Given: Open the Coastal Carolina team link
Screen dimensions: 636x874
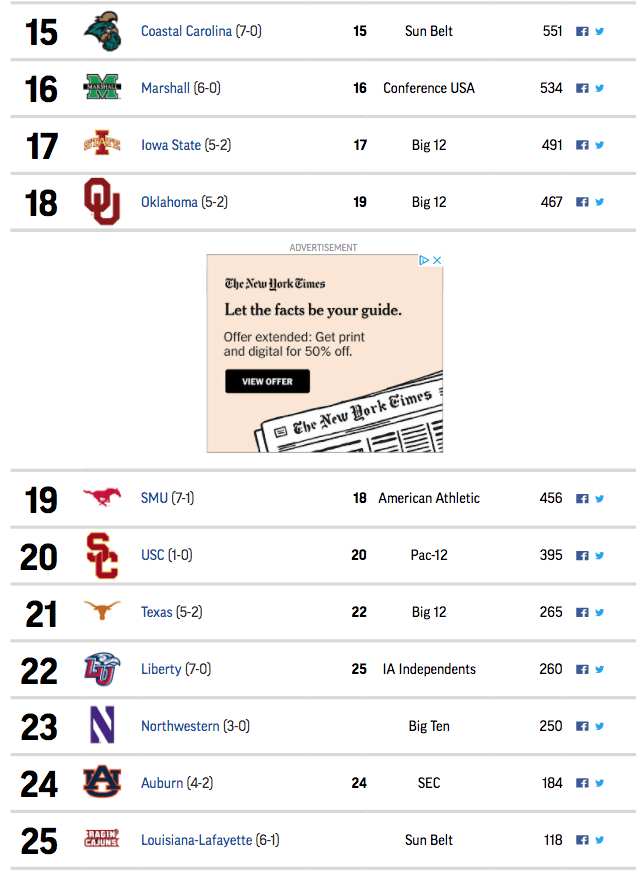Looking at the screenshot, I should [186, 31].
